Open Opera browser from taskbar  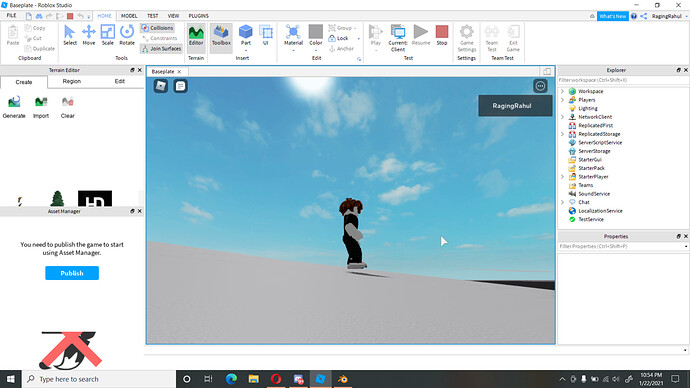coord(276,379)
